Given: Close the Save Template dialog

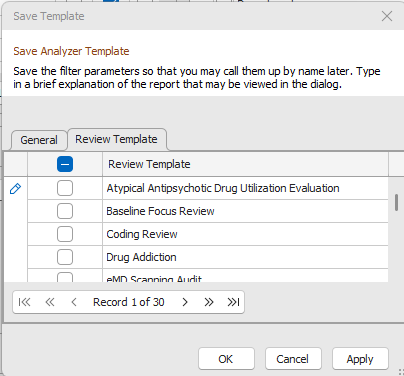Looking at the screenshot, I should (387, 16).
